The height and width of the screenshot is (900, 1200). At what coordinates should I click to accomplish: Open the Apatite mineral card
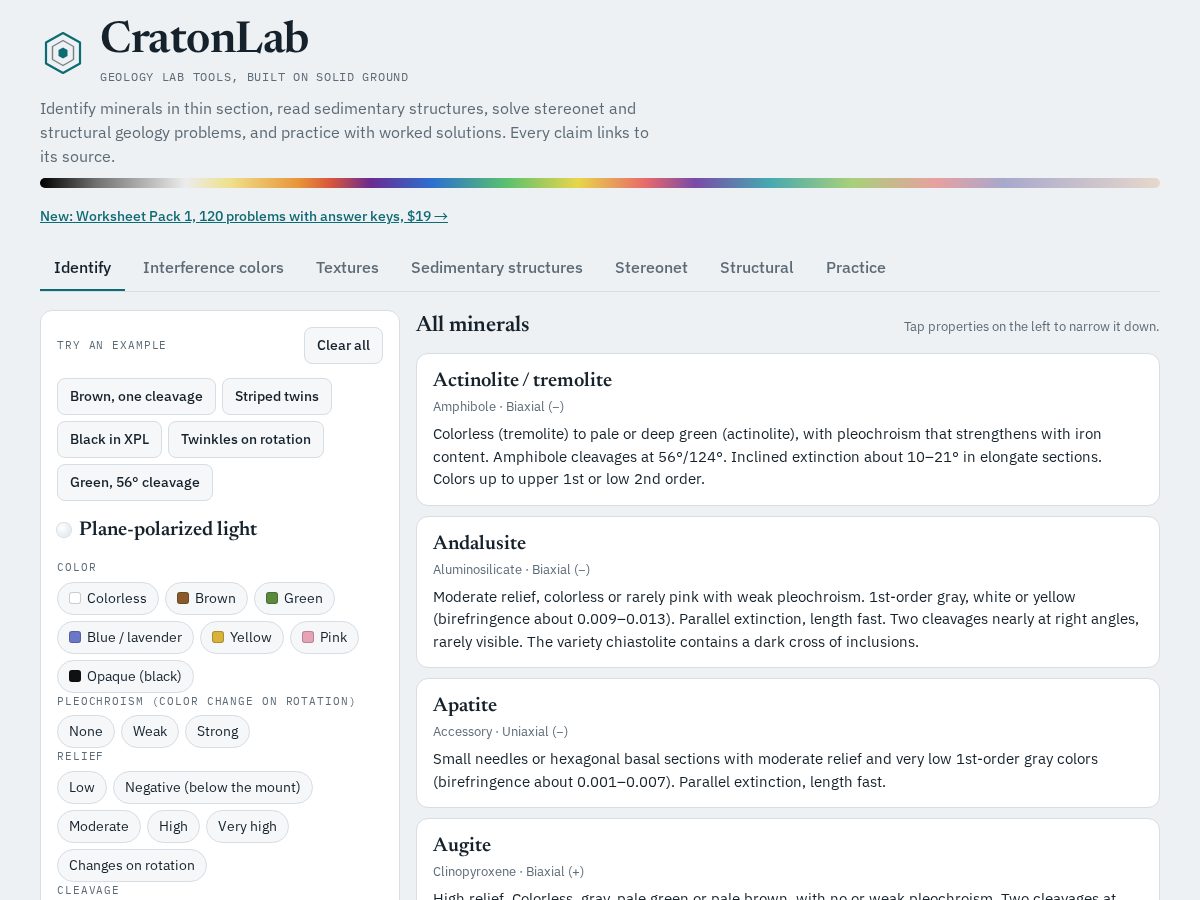[x=788, y=743]
